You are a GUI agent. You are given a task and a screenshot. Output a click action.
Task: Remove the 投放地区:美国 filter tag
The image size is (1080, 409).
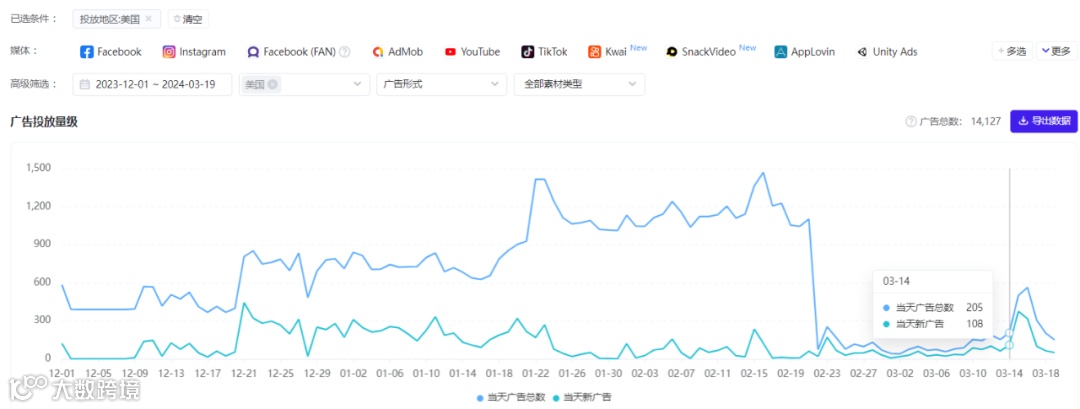pyautogui.click(x=148, y=19)
